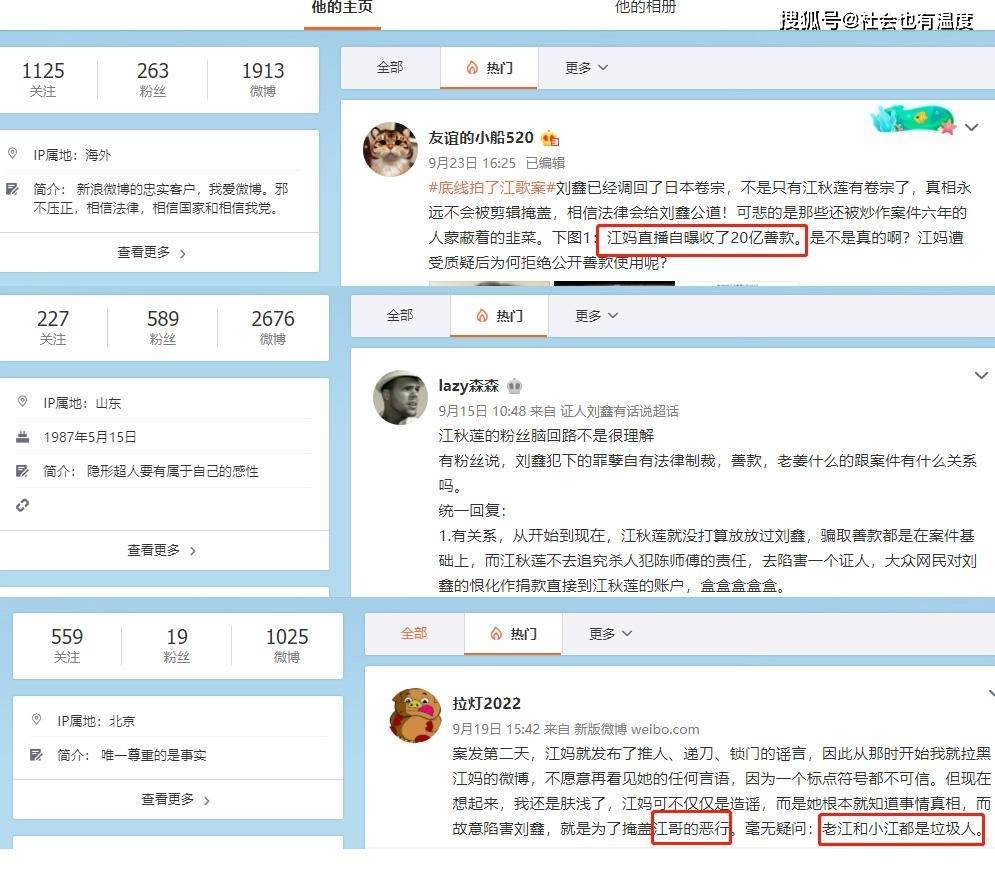Open lazy森森's profile photo
The image size is (995, 875).
point(400,397)
